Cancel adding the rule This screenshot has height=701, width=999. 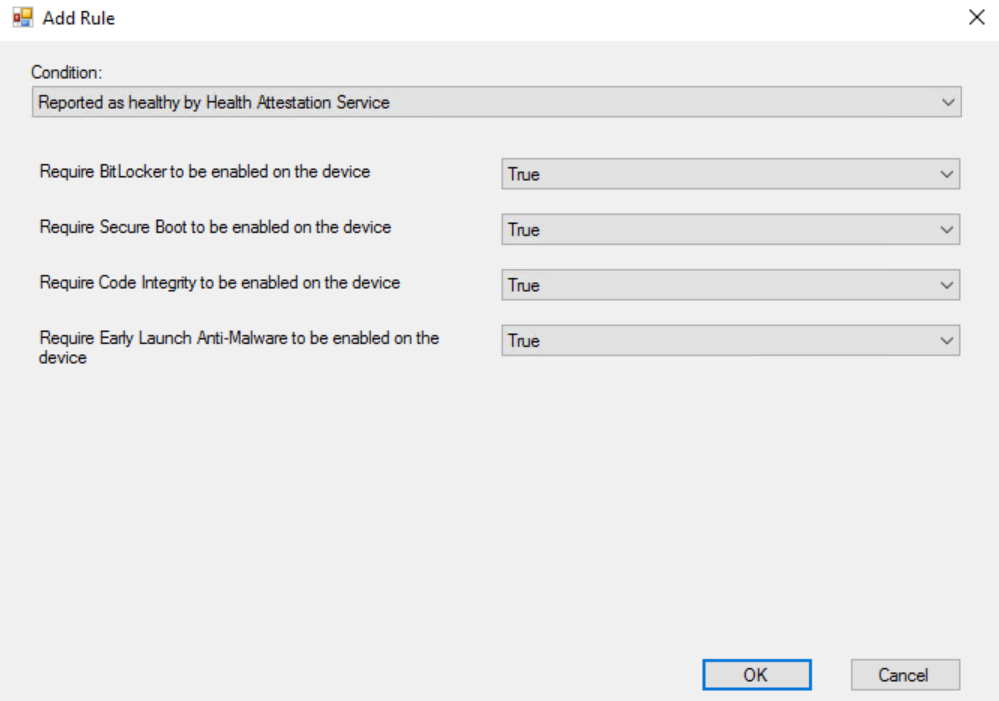pyautogui.click(x=905, y=675)
